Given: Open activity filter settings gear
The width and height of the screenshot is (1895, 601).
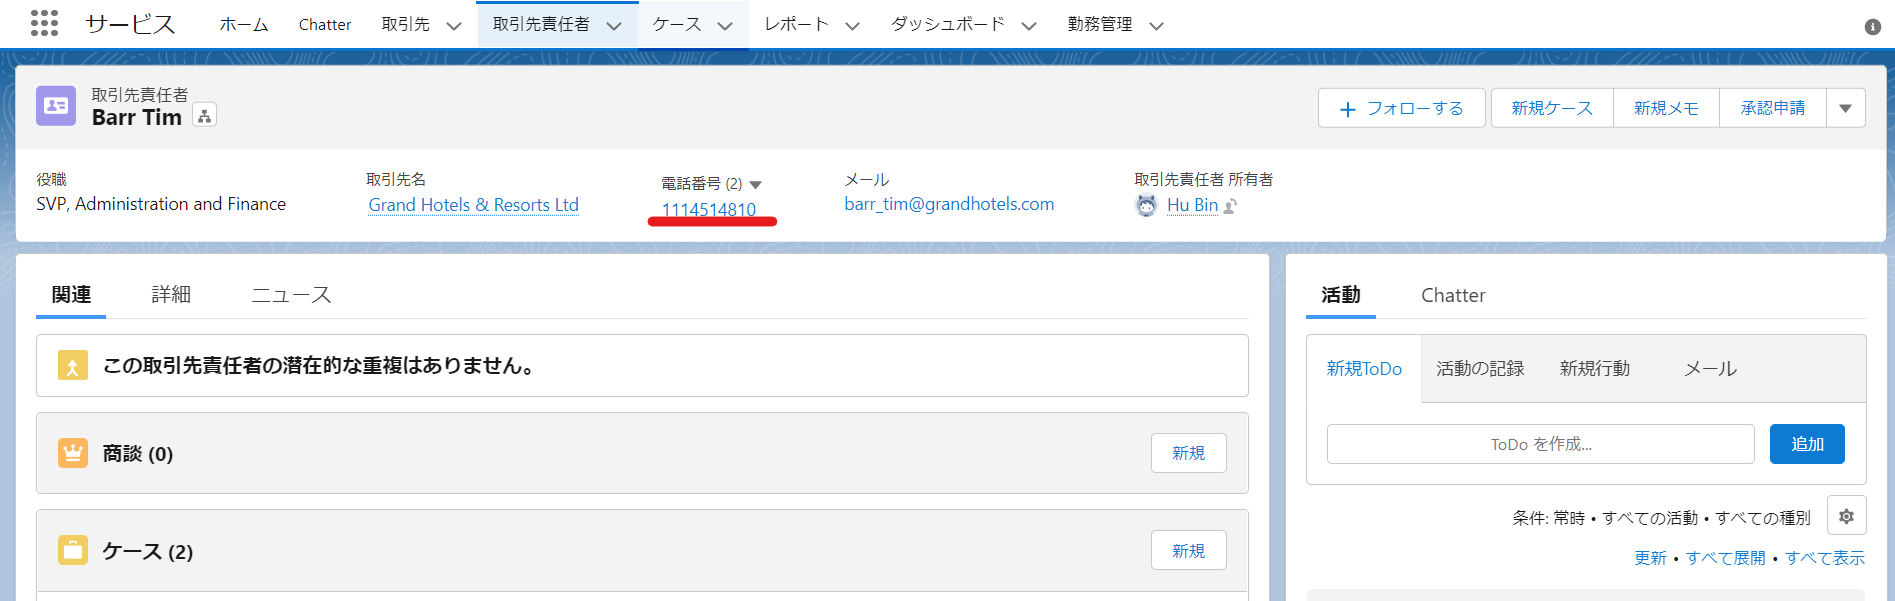Looking at the screenshot, I should point(1846,516).
